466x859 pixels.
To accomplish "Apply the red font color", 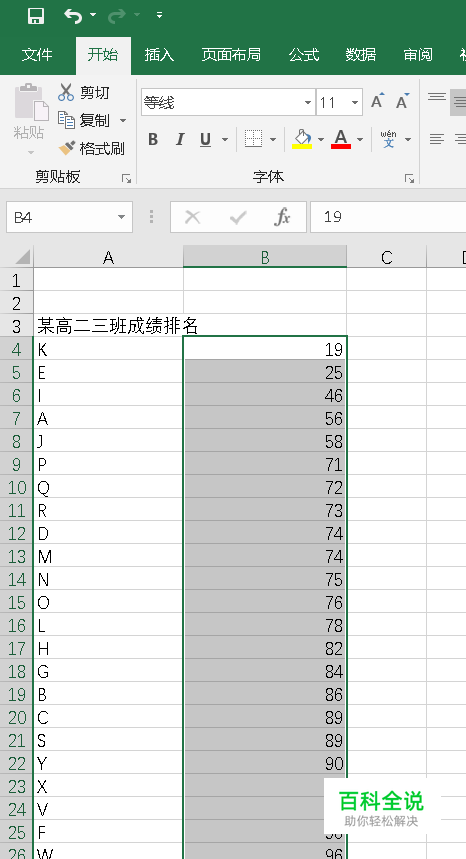I will (x=341, y=139).
